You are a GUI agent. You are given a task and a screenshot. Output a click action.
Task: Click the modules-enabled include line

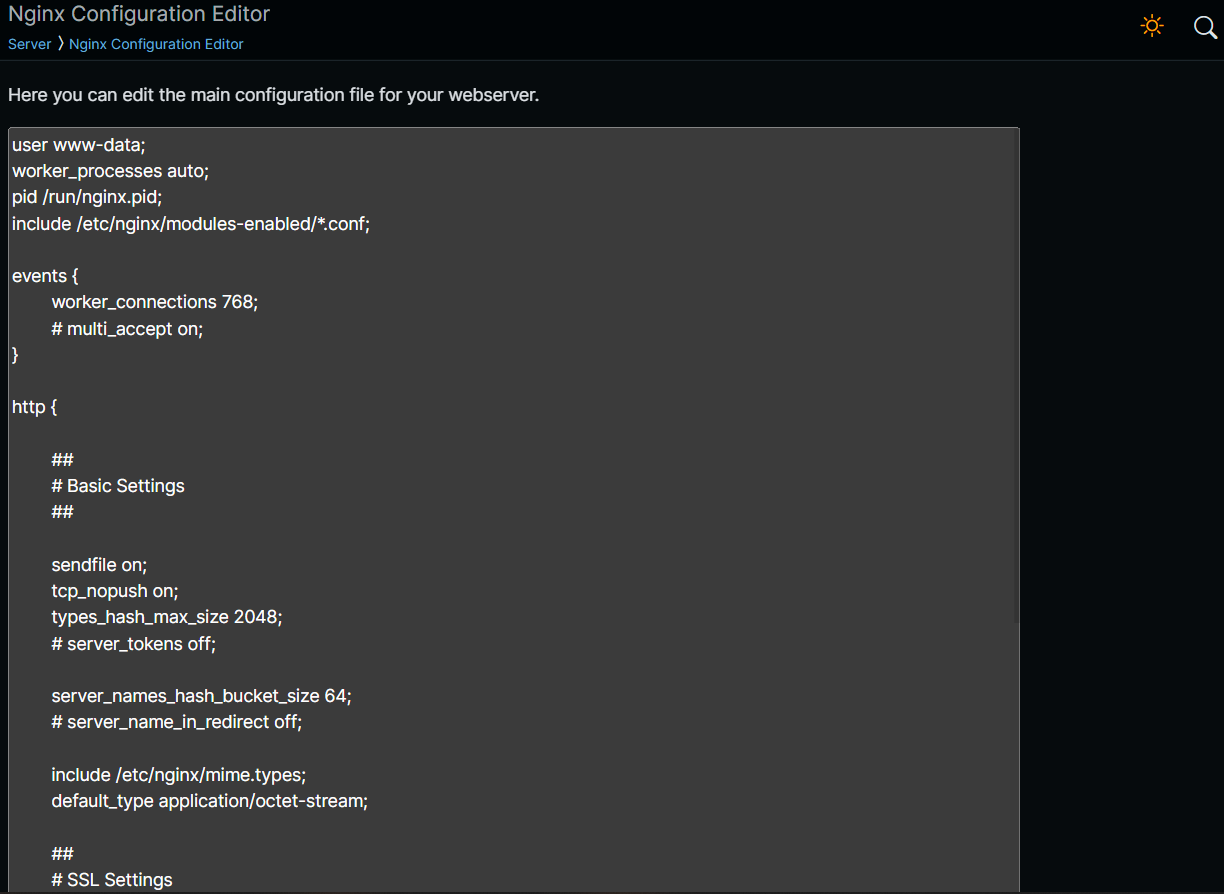click(191, 224)
